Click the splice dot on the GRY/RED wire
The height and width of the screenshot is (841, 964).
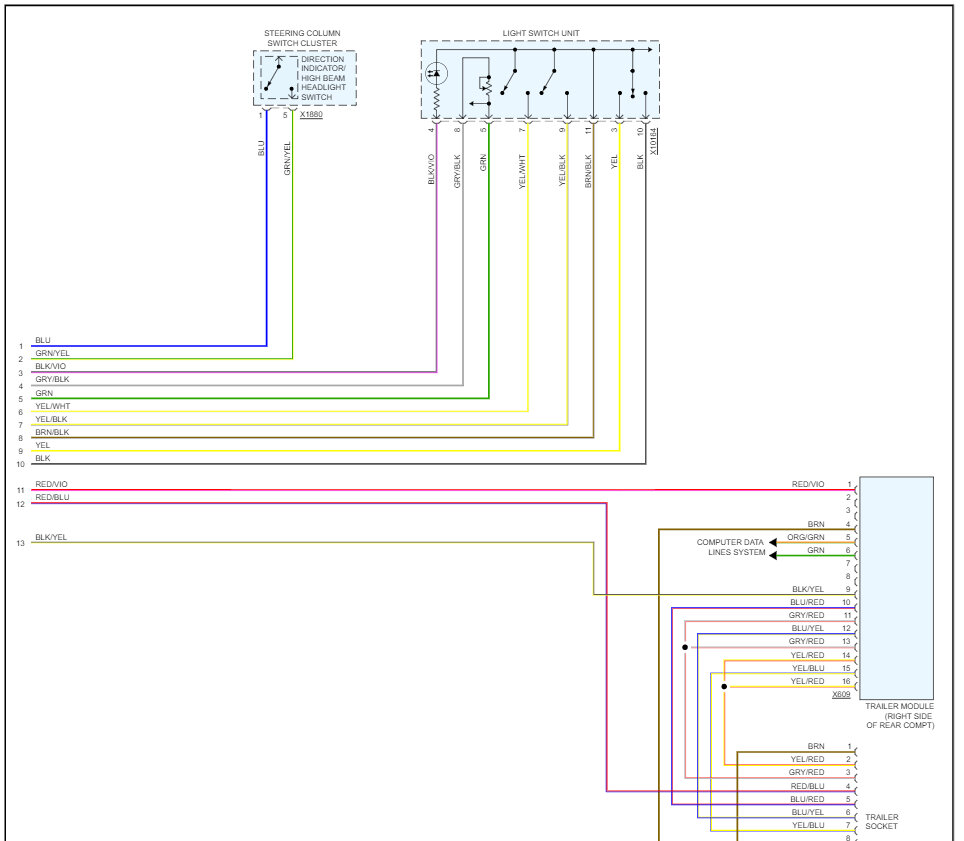pyautogui.click(x=685, y=647)
